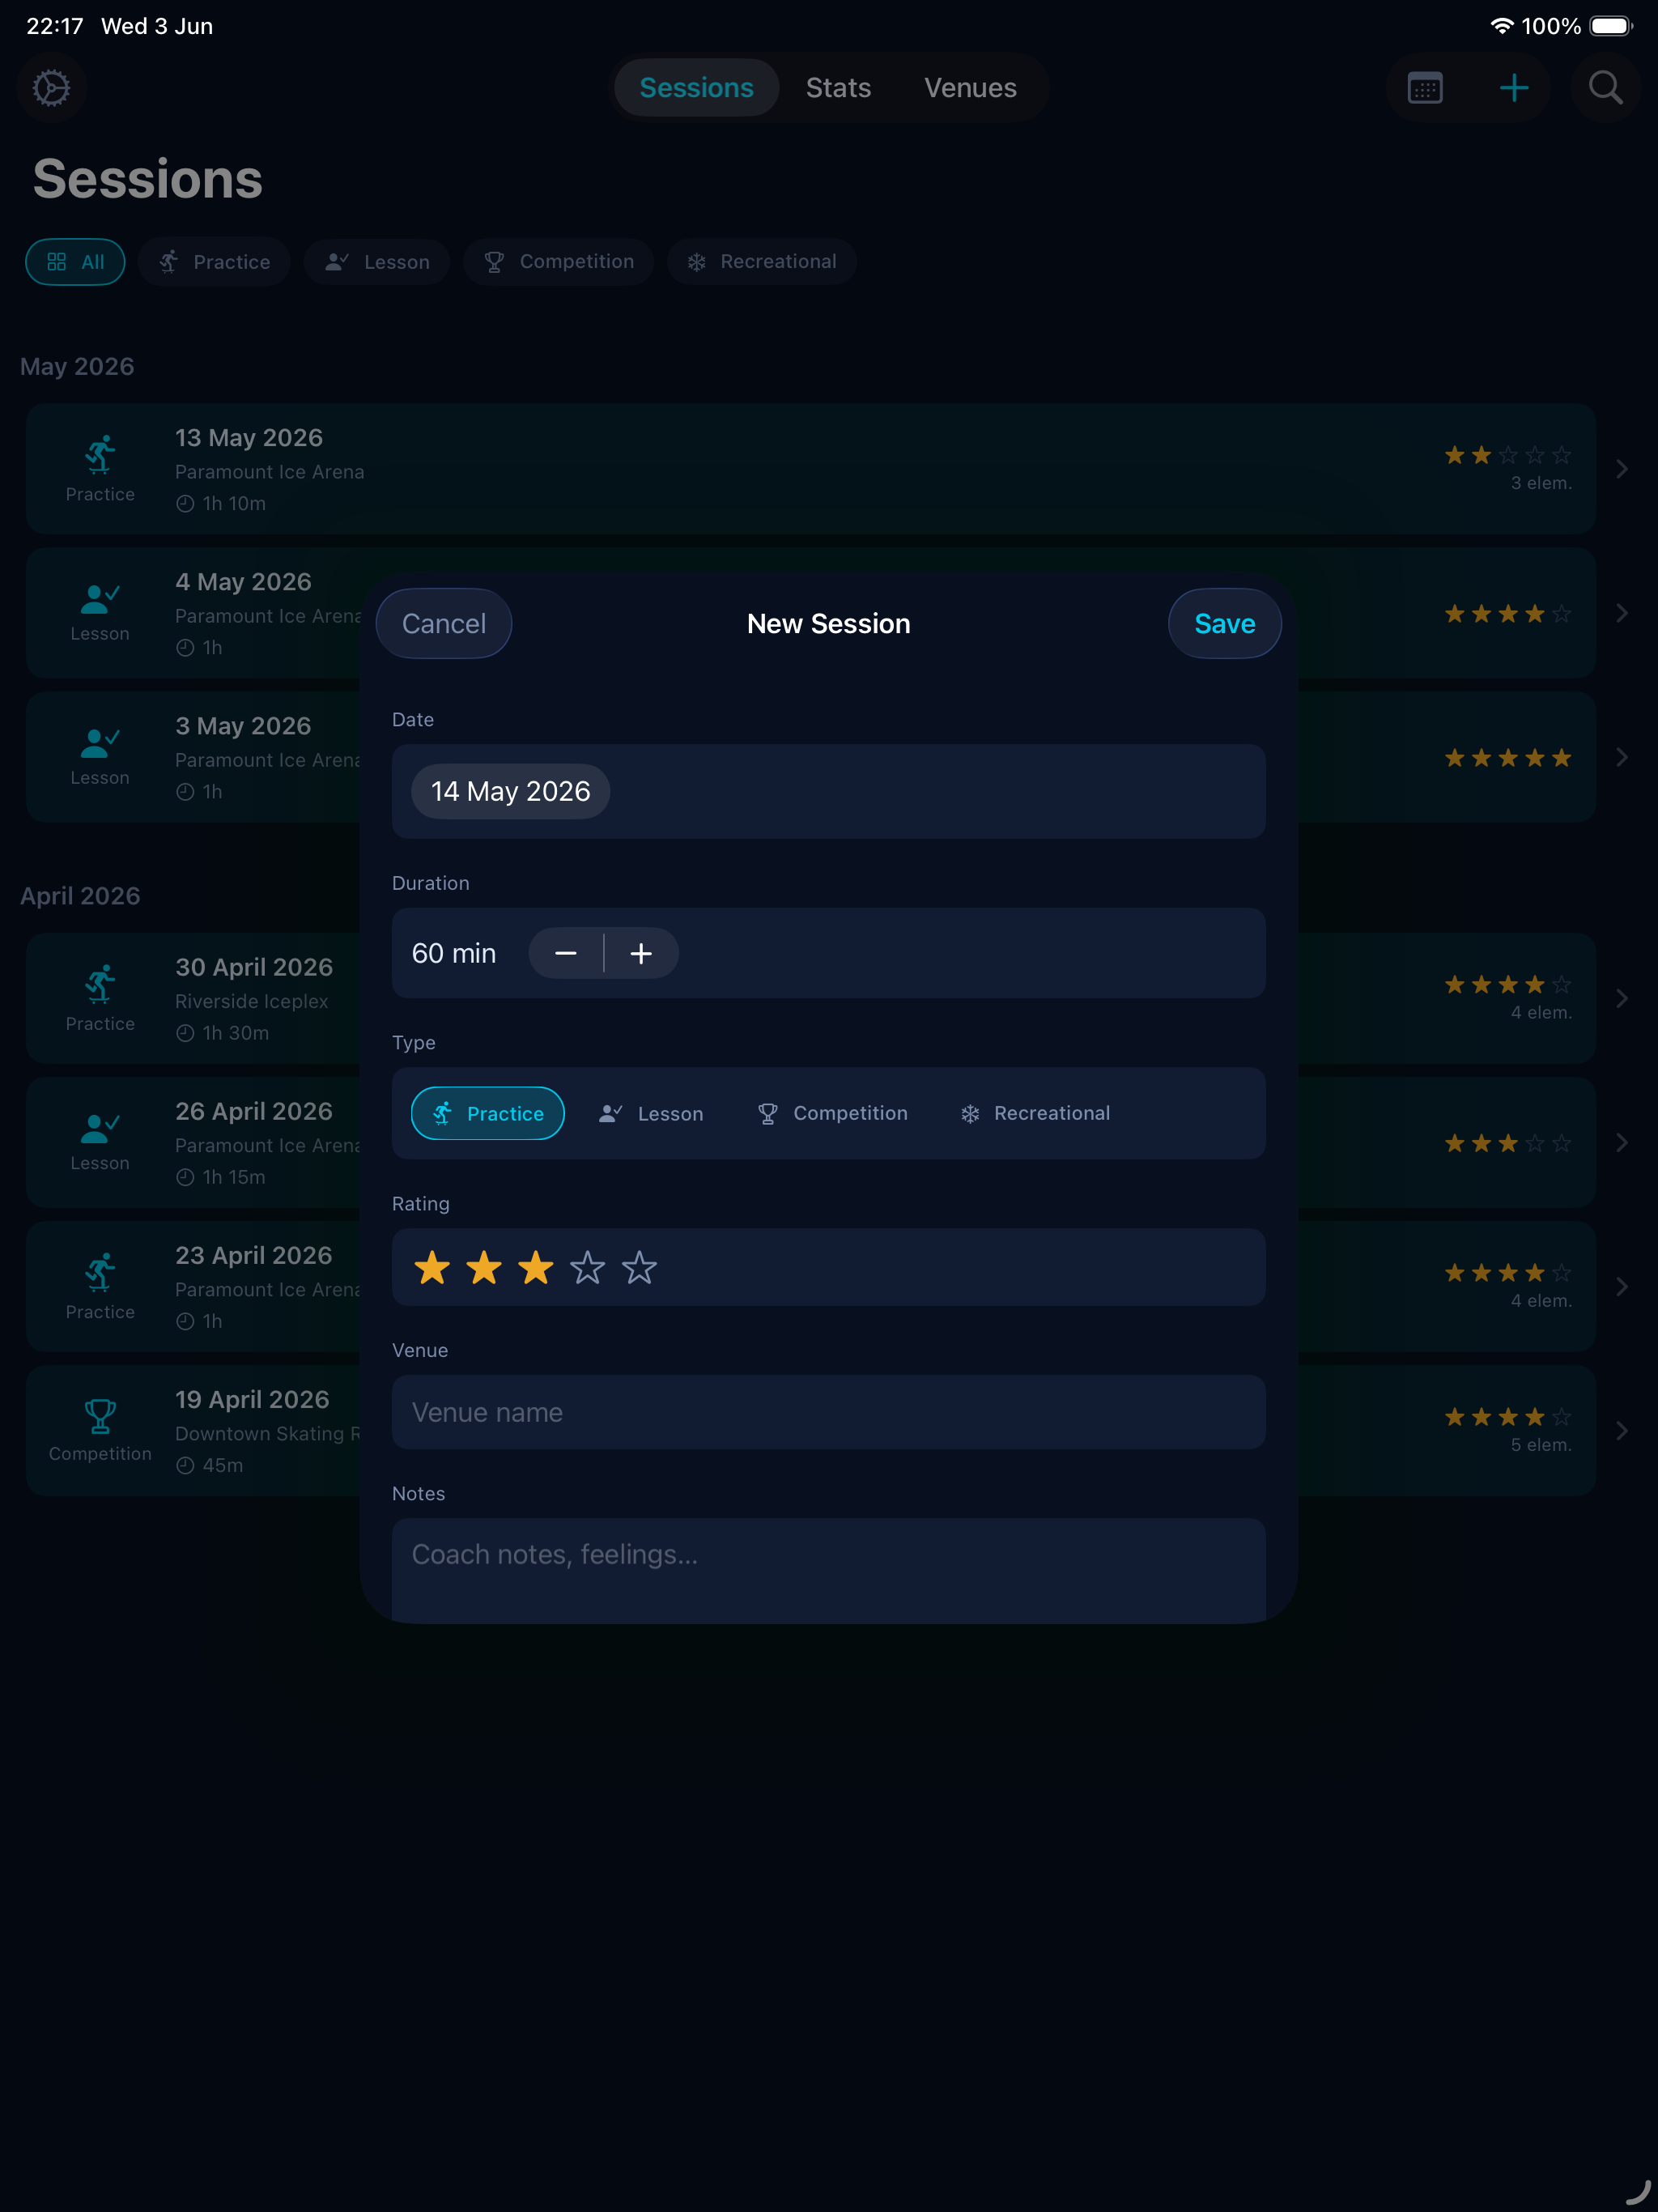This screenshot has height=2212, width=1658.
Task: Expand 23 April 2026 session chevron
Action: click(1622, 1286)
